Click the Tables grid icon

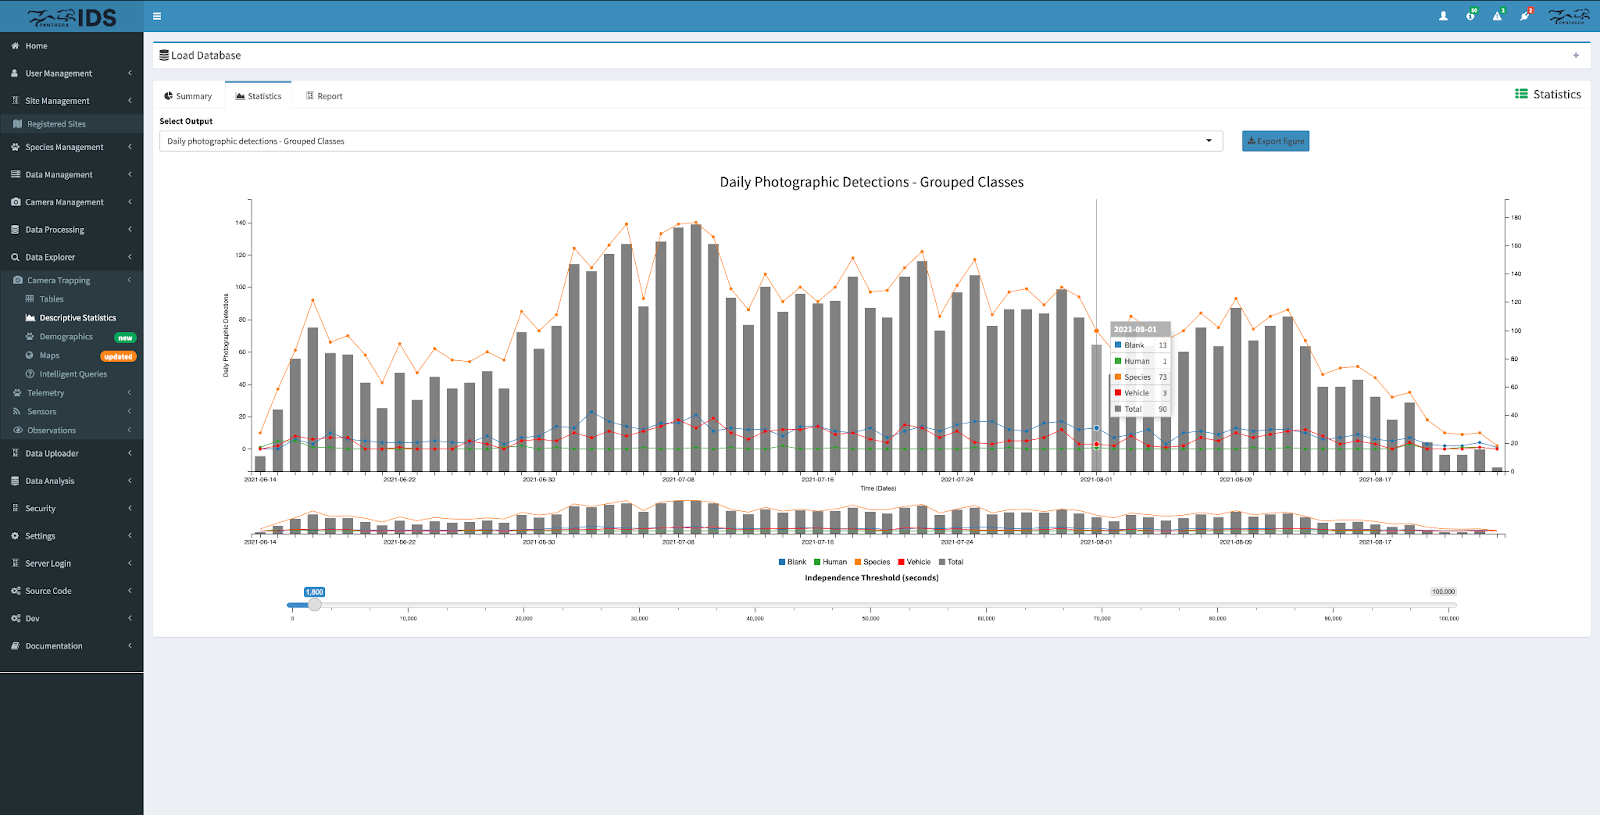[x=30, y=299]
